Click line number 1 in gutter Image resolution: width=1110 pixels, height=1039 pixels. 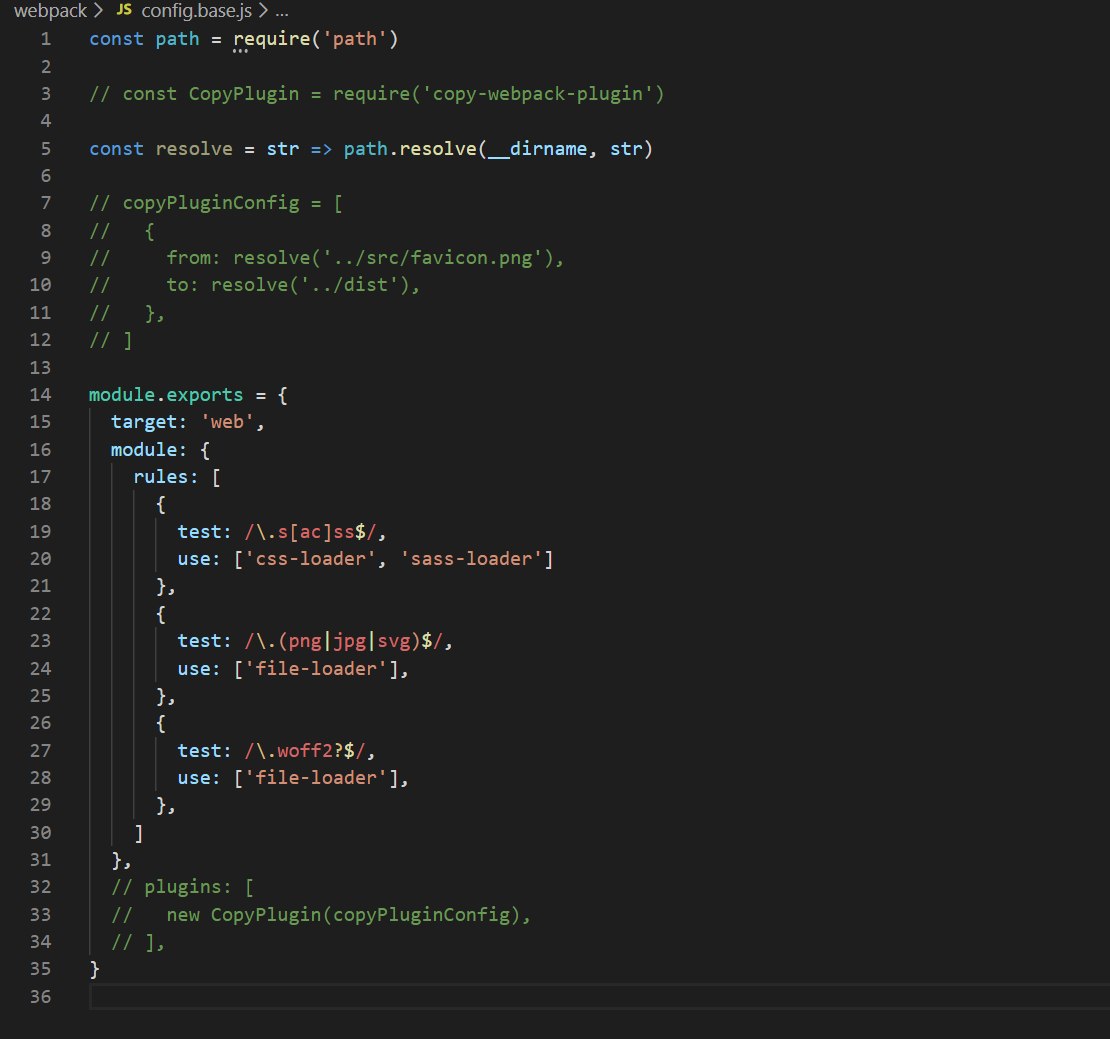pyautogui.click(x=46, y=39)
